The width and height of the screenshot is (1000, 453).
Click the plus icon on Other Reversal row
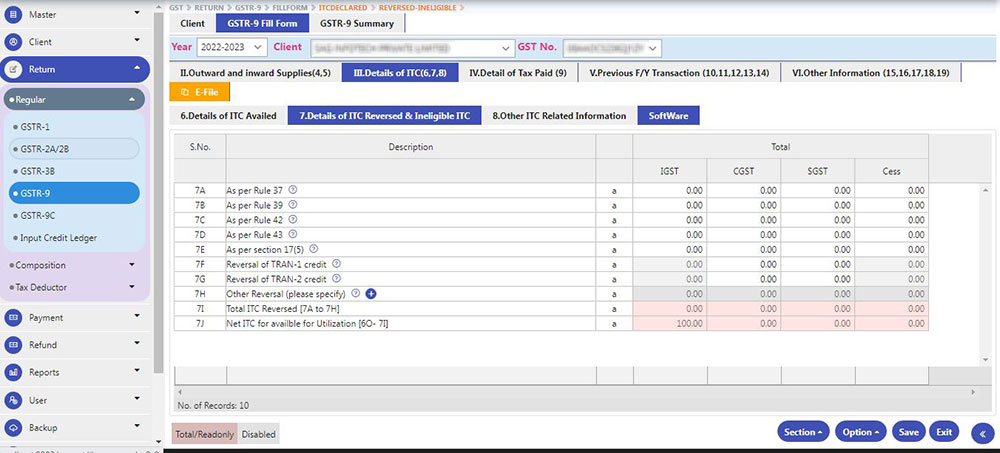(371, 294)
